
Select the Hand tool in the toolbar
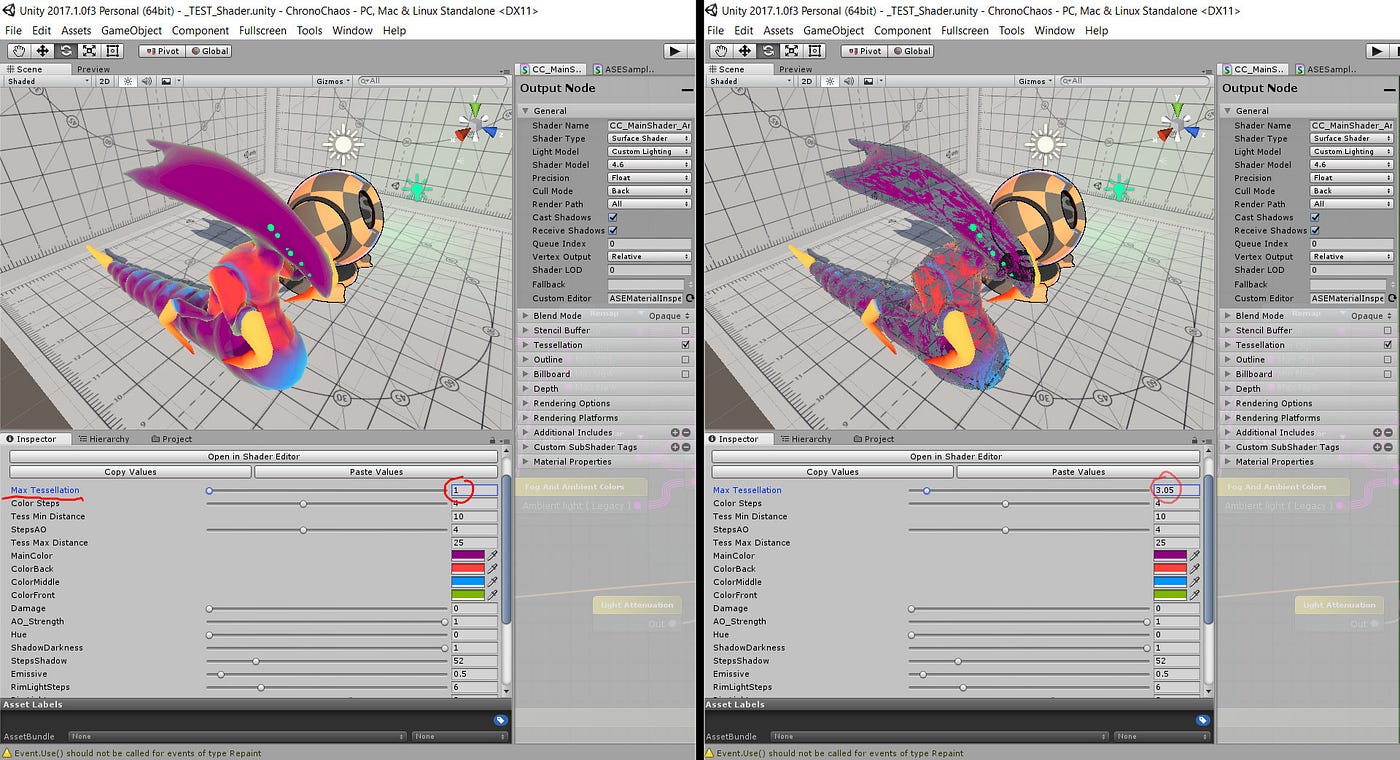pyautogui.click(x=17, y=50)
